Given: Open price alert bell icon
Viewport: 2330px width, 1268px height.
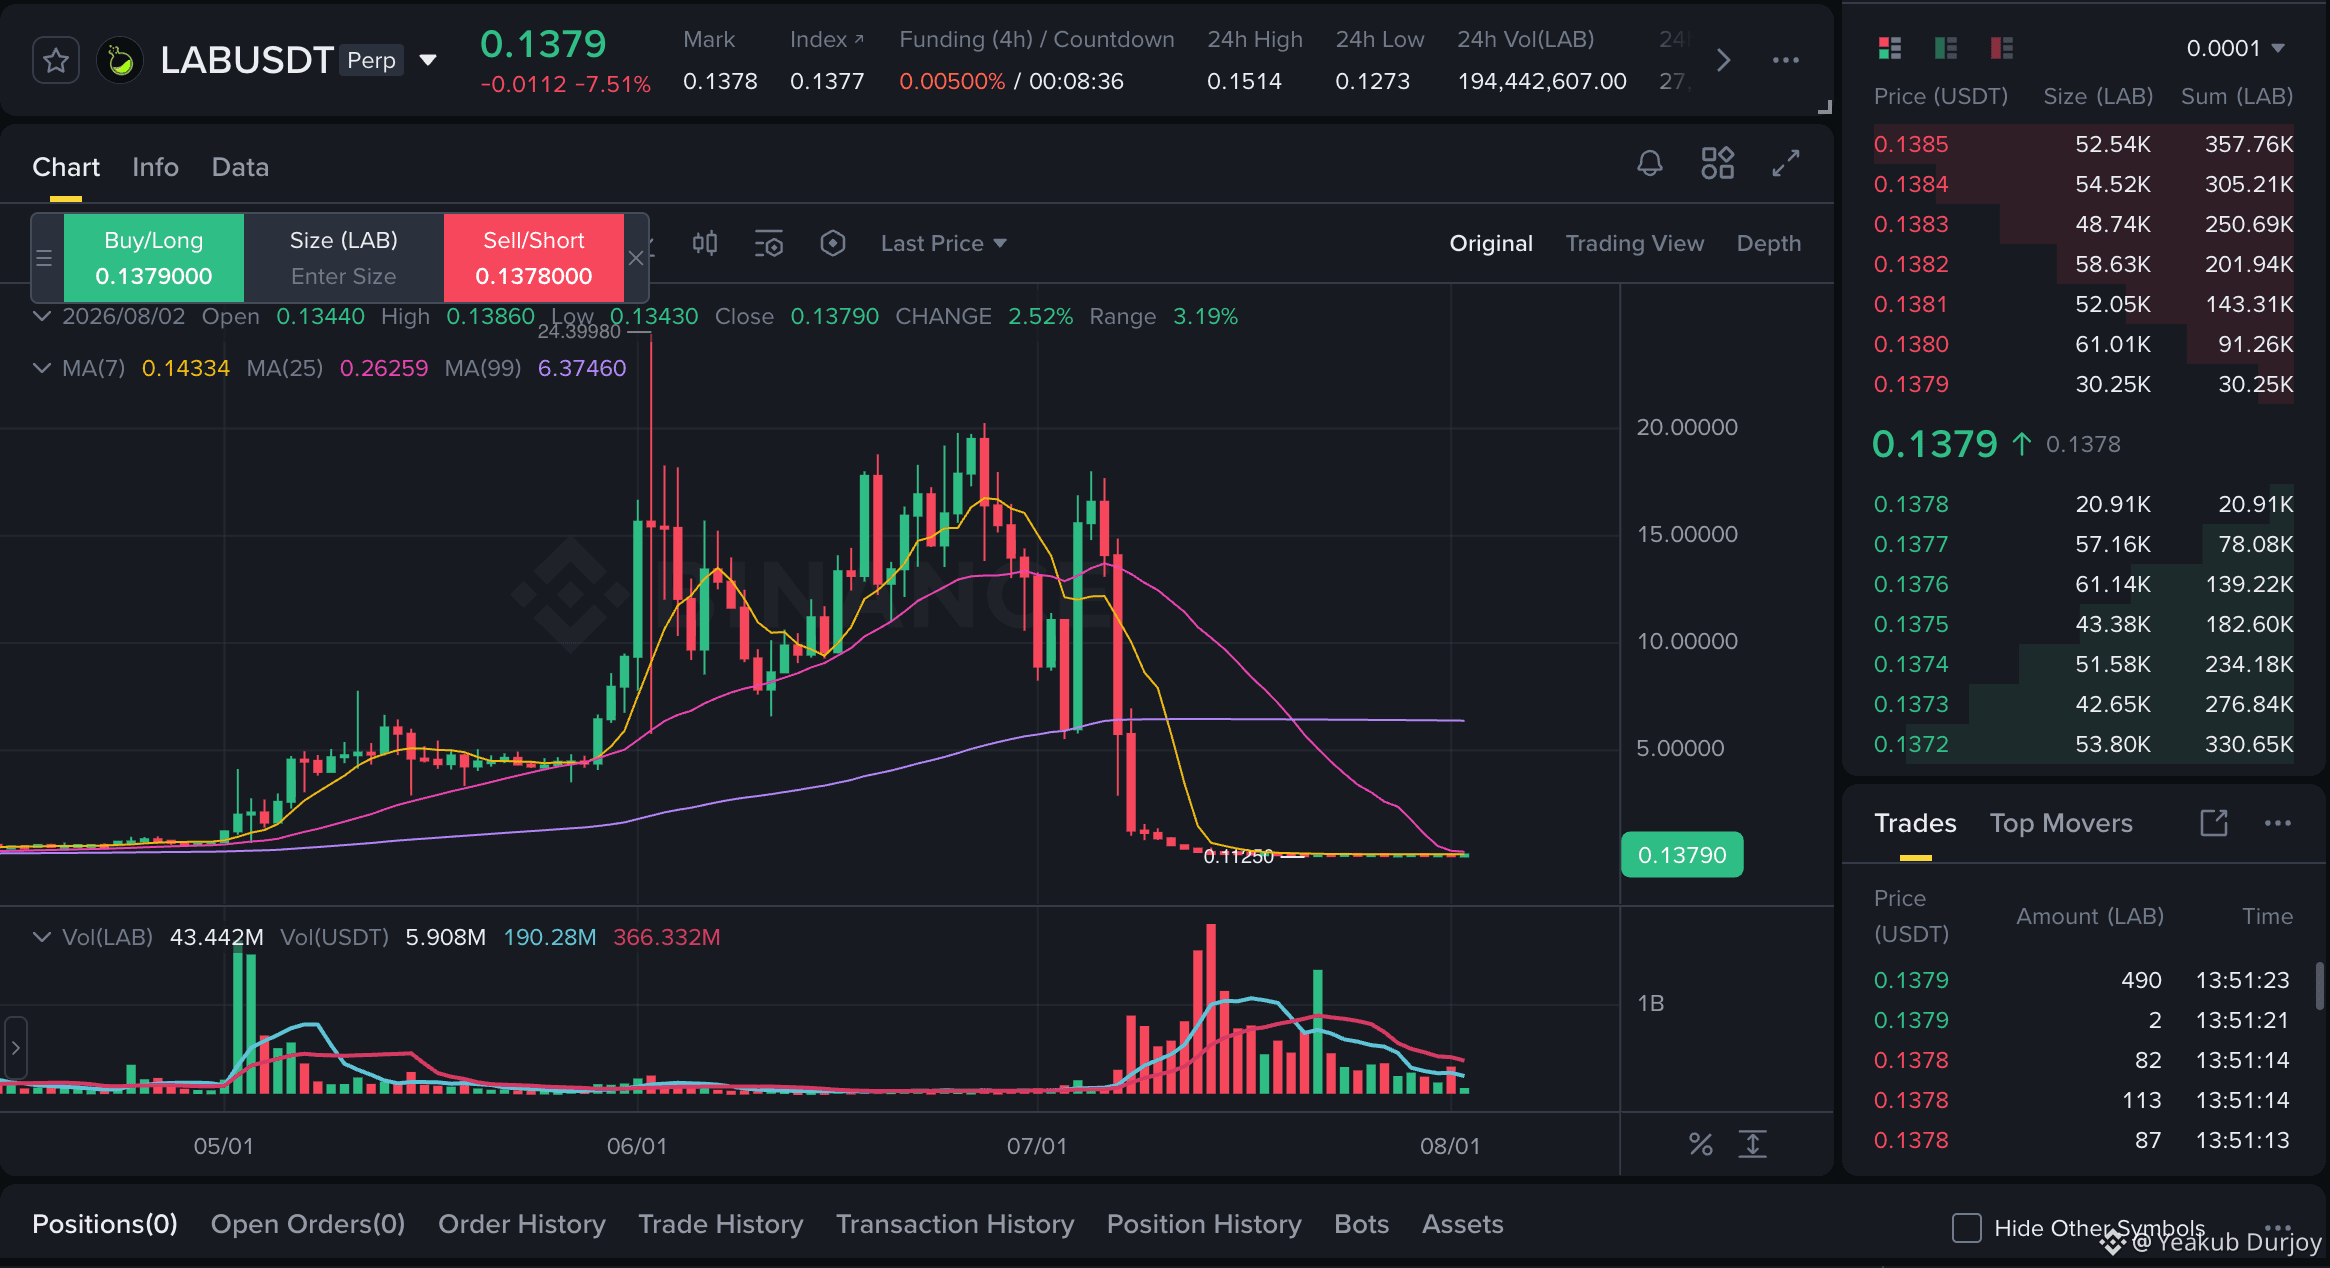Looking at the screenshot, I should click(1650, 164).
